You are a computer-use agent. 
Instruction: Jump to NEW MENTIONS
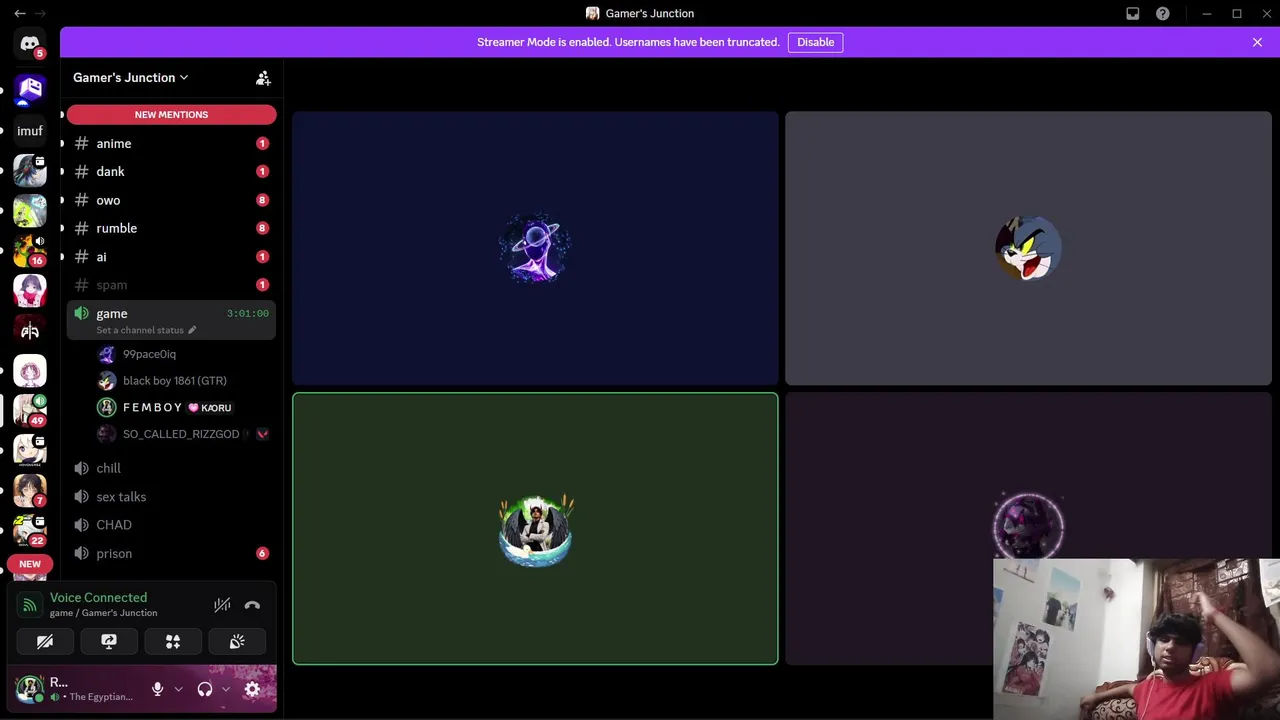click(171, 115)
